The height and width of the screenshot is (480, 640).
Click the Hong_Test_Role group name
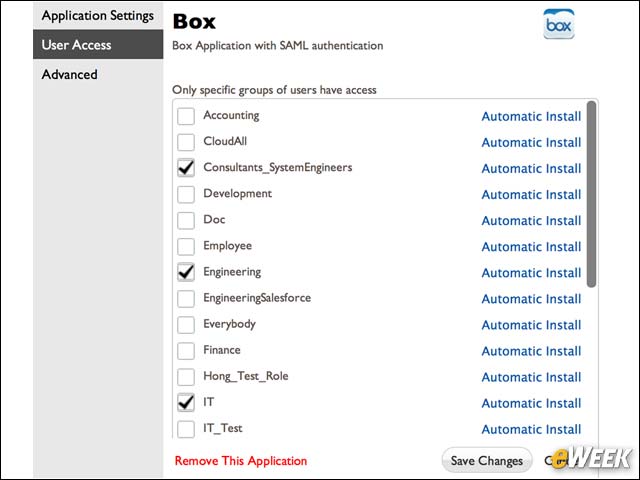(246, 376)
